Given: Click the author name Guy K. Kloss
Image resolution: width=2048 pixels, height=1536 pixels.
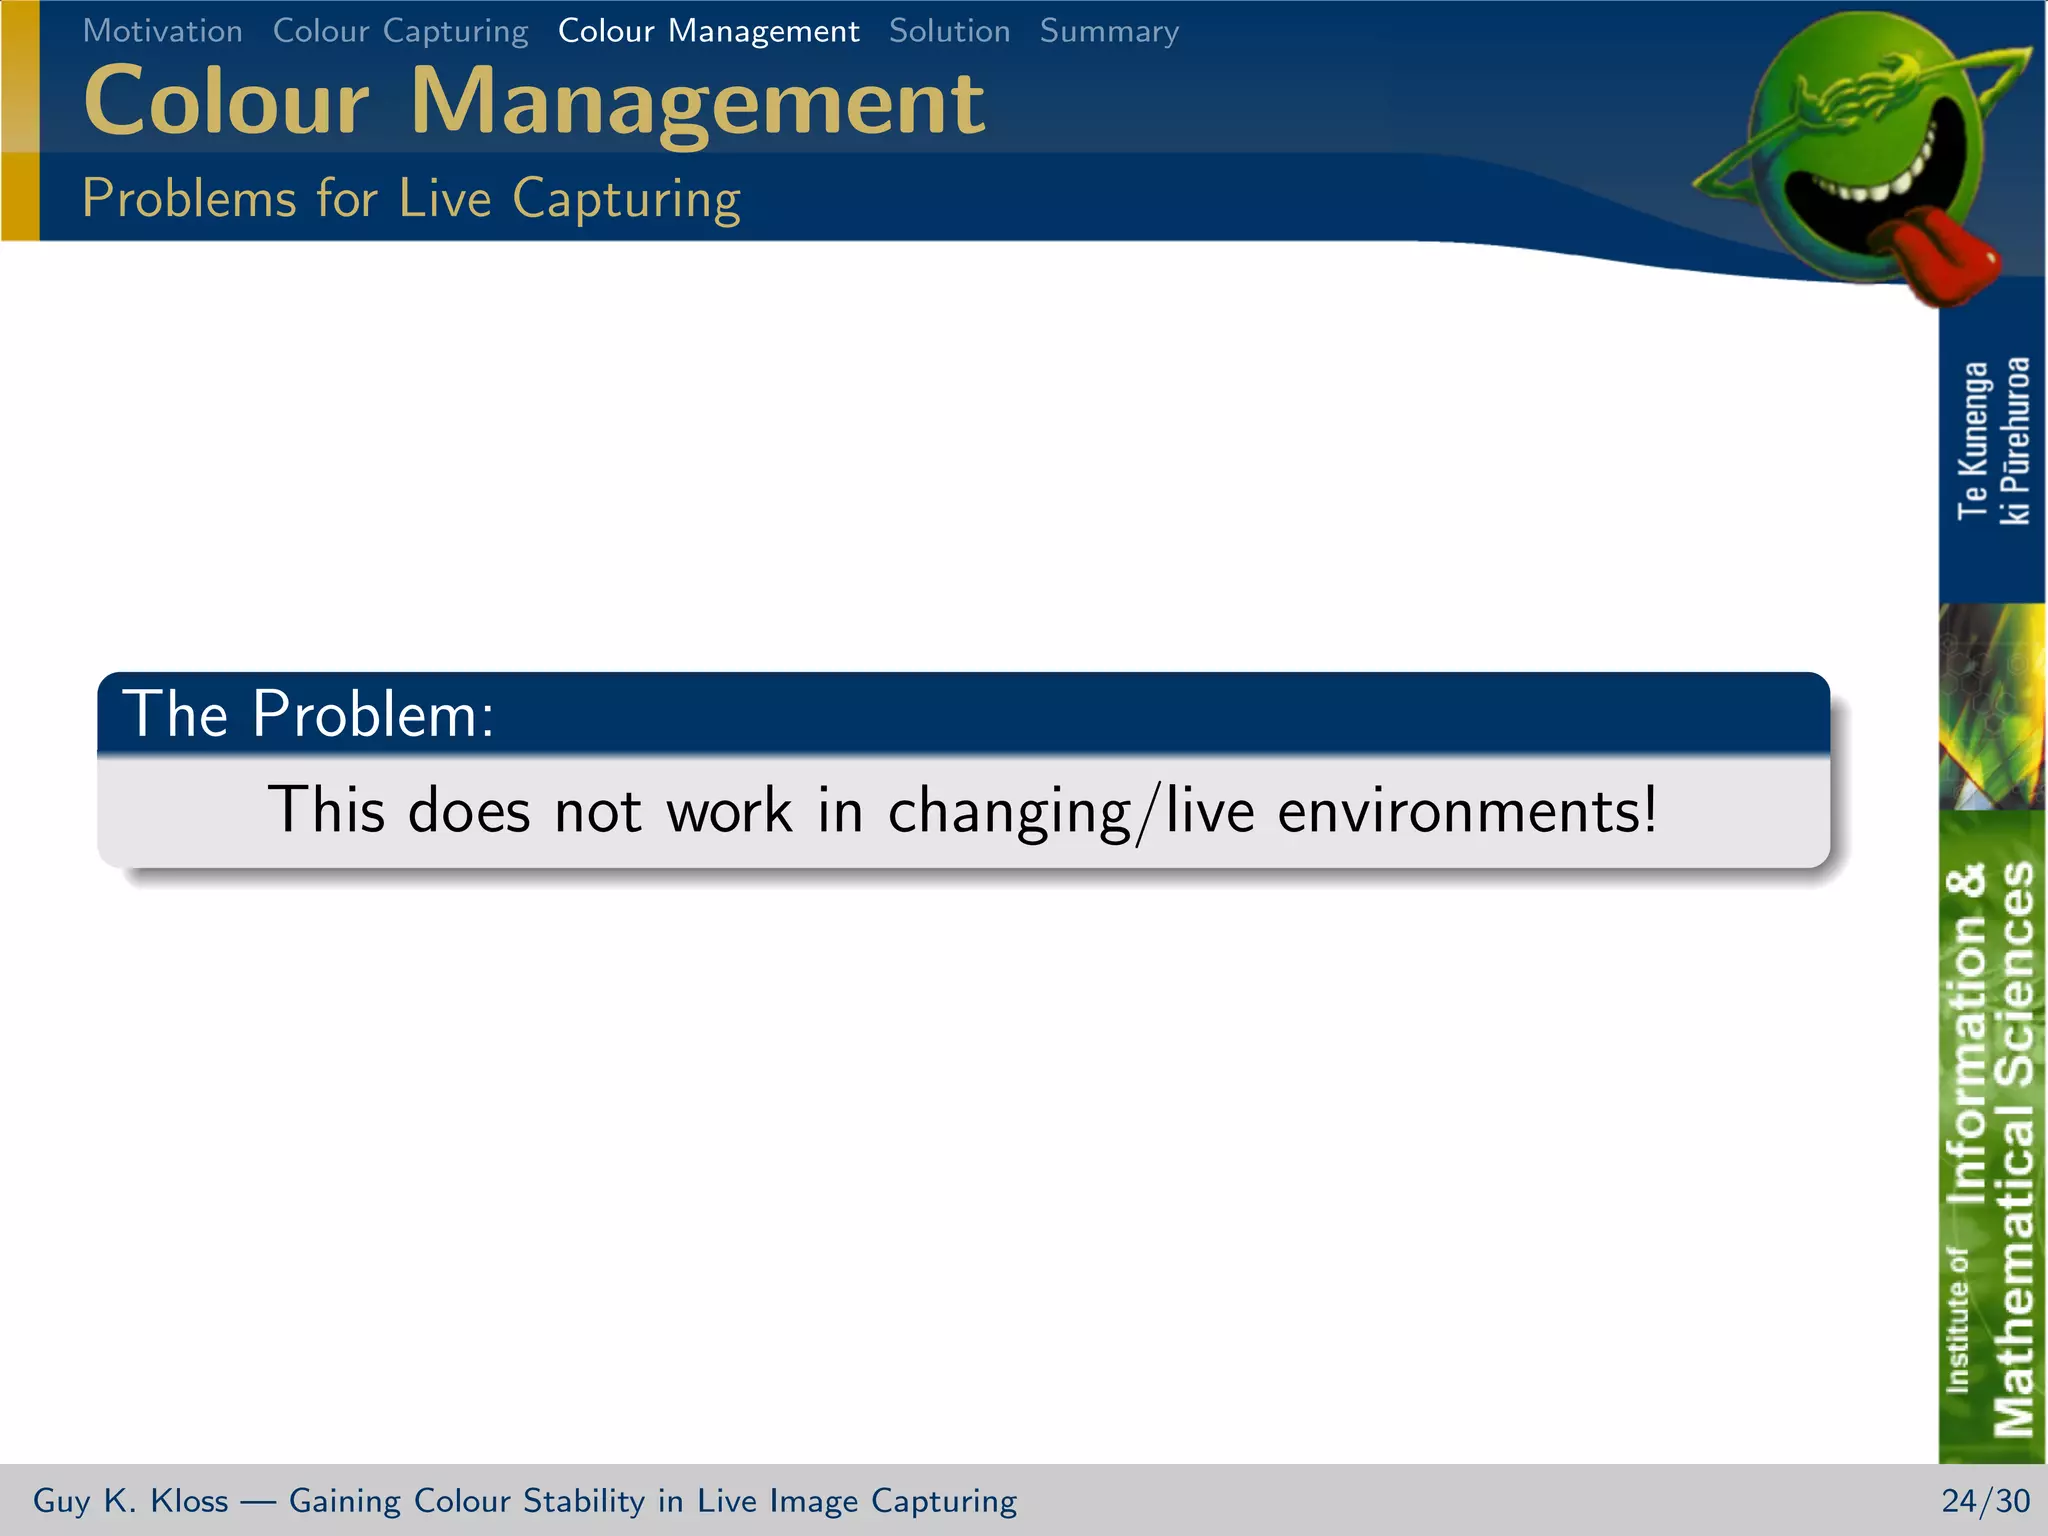Looking at the screenshot, I should click(x=130, y=1500).
